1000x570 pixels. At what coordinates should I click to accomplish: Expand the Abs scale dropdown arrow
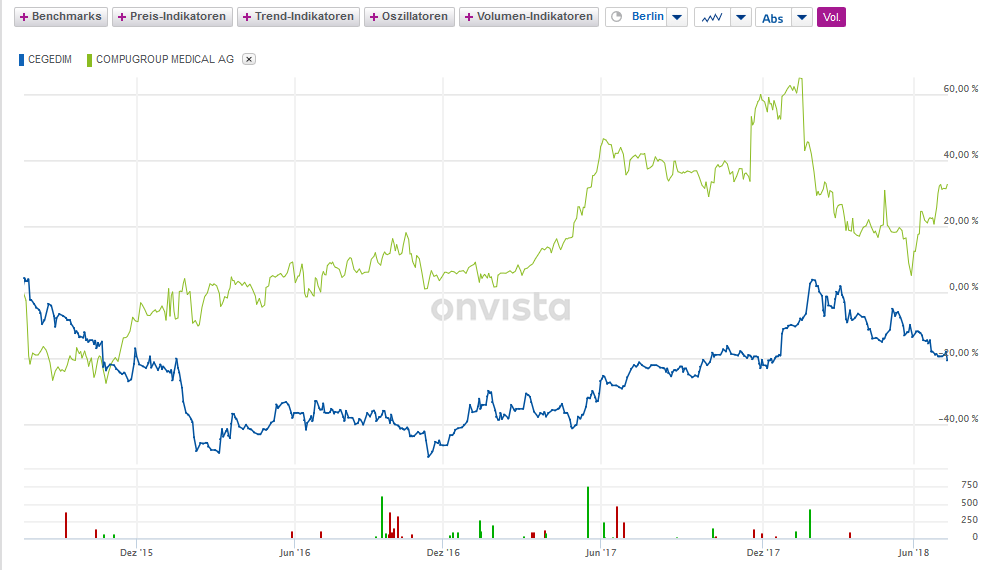click(802, 17)
